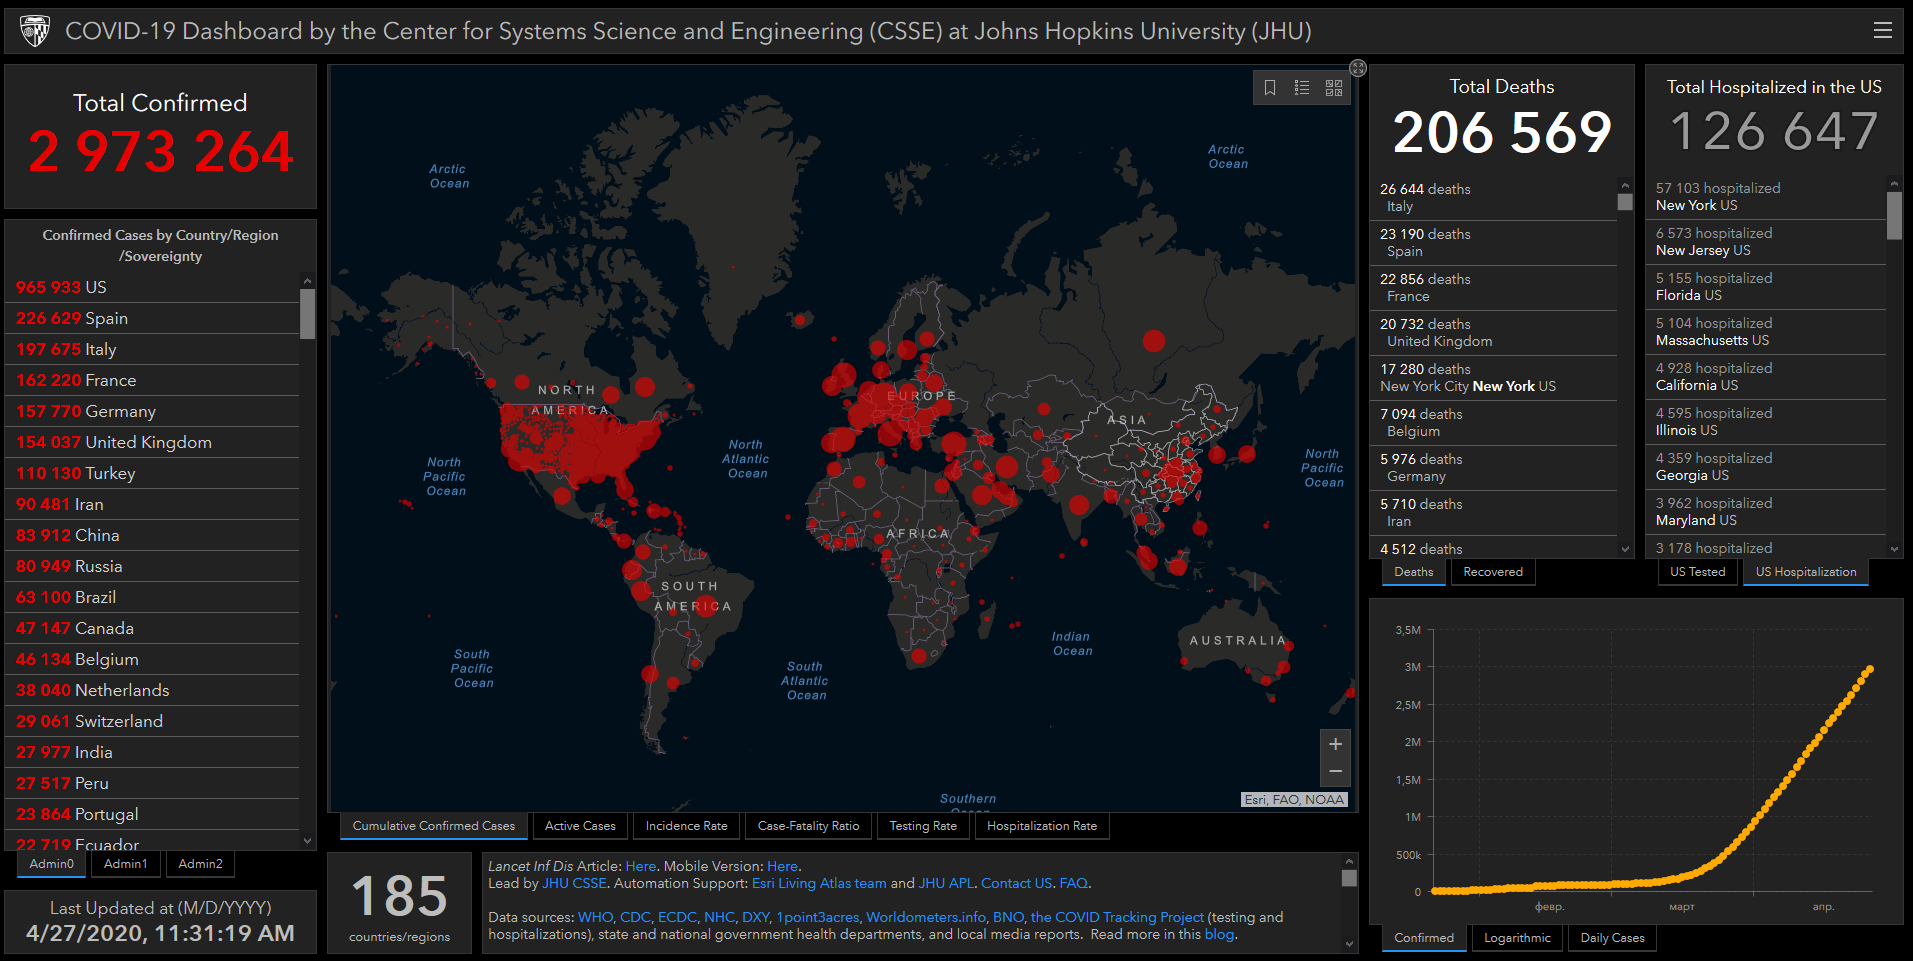Open the blog link
Viewport: 1913px width, 961px height.
point(1219,935)
